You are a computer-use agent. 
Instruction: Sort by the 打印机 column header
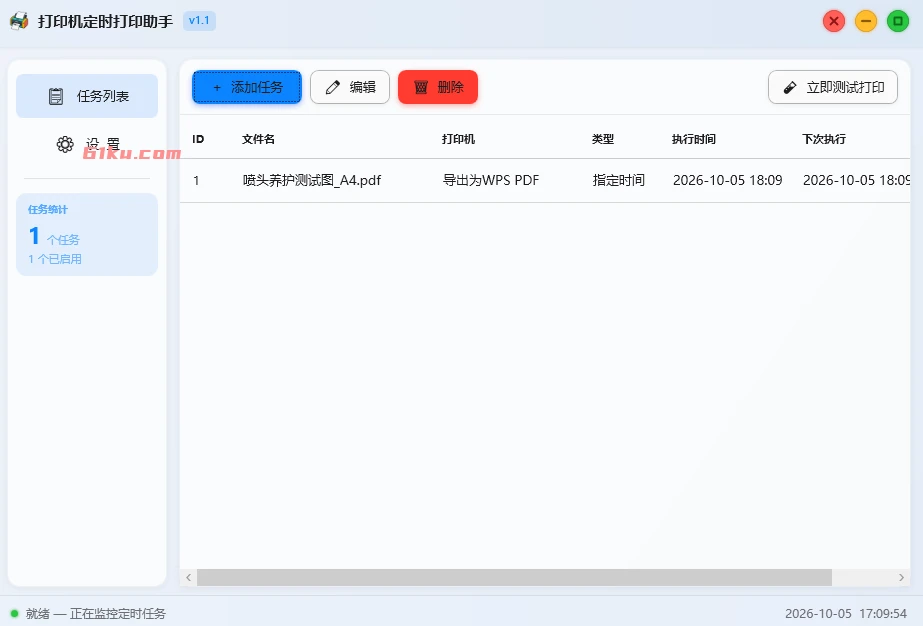pos(459,139)
